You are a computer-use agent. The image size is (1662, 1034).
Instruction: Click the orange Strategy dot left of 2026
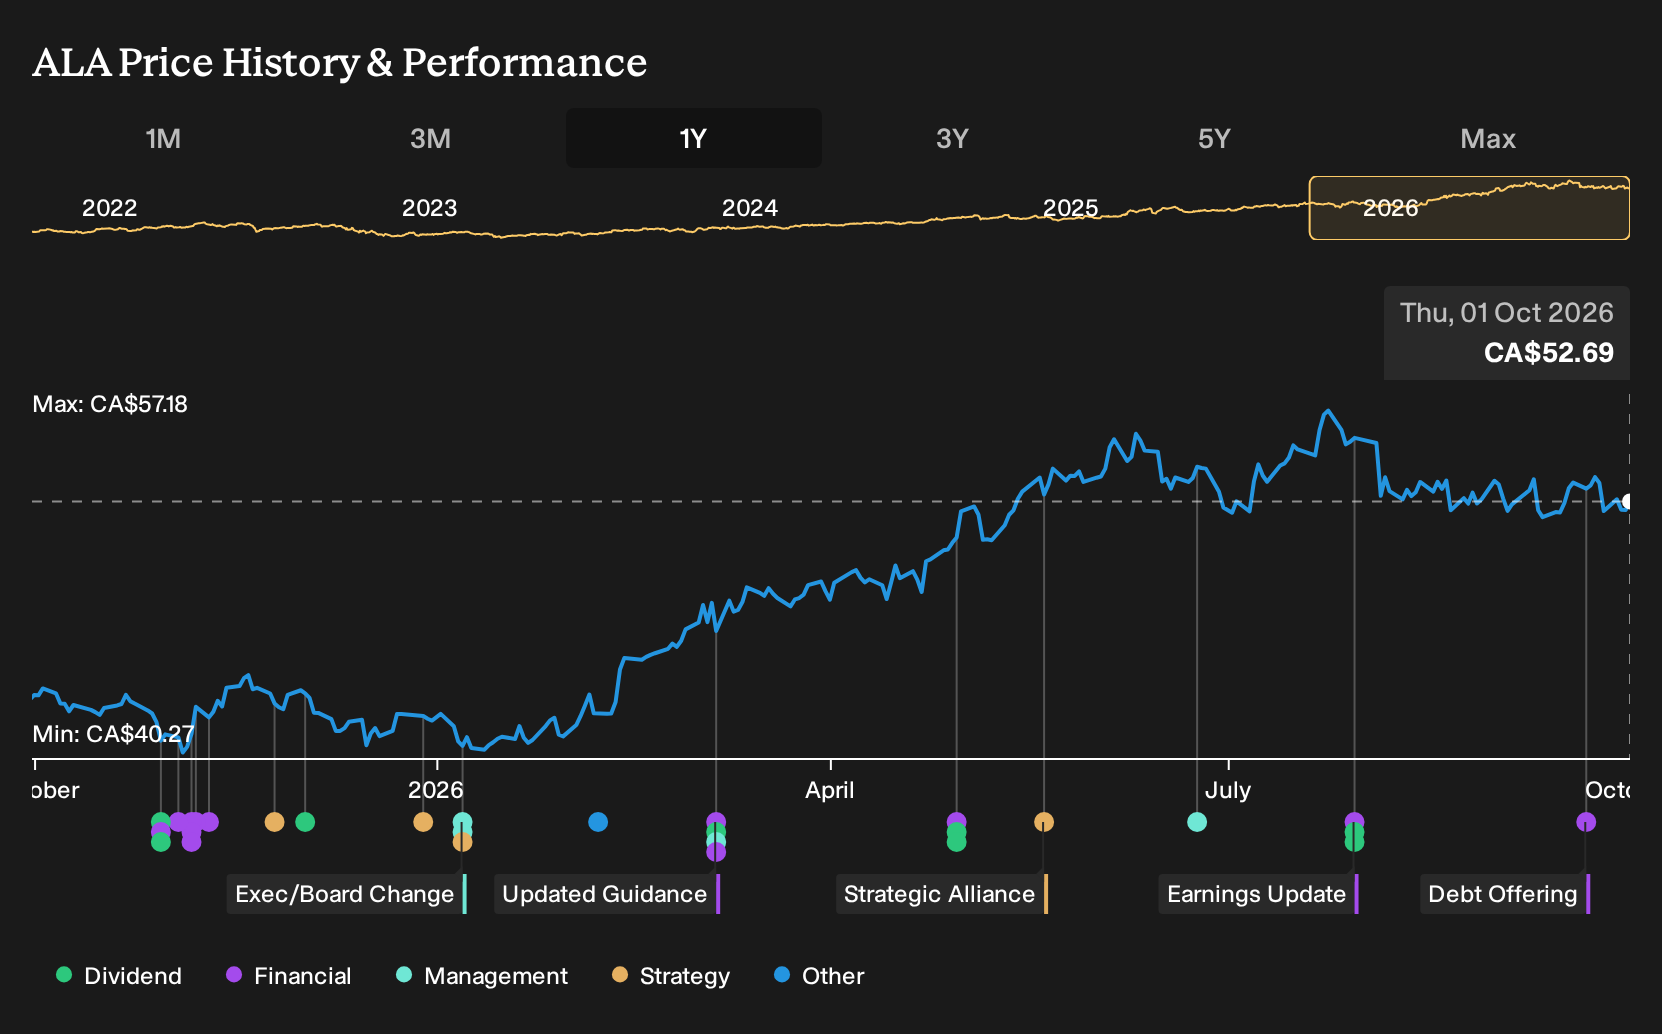tap(423, 822)
